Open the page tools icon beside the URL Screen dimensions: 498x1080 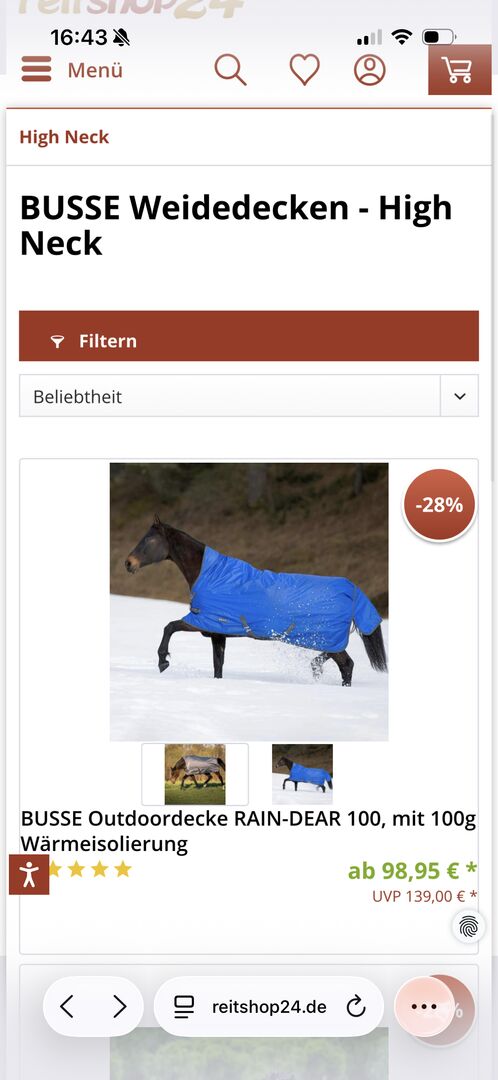tap(184, 1007)
